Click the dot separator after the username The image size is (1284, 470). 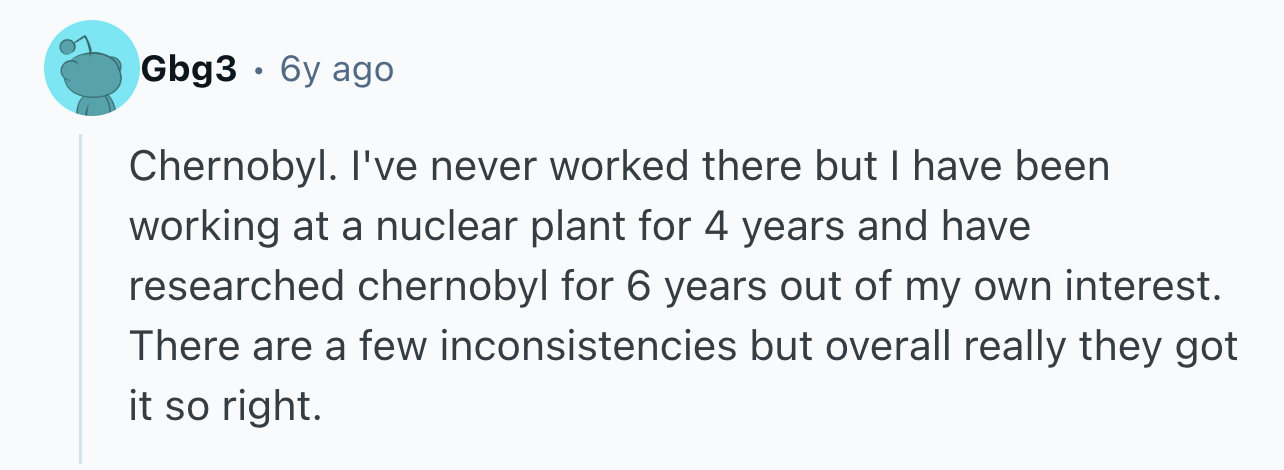259,71
